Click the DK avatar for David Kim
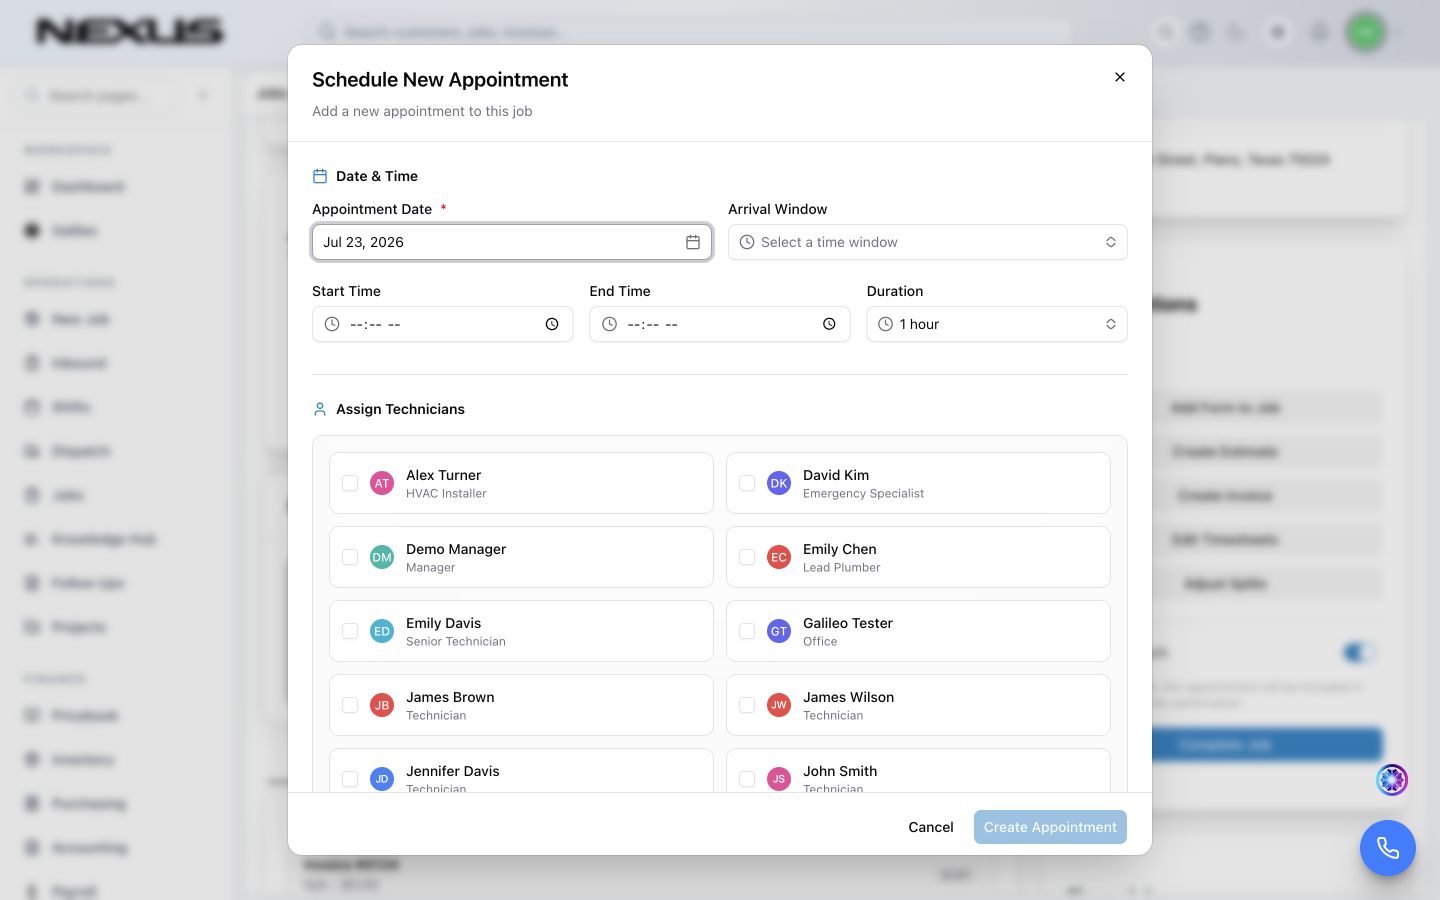This screenshot has width=1440, height=900. coord(779,483)
